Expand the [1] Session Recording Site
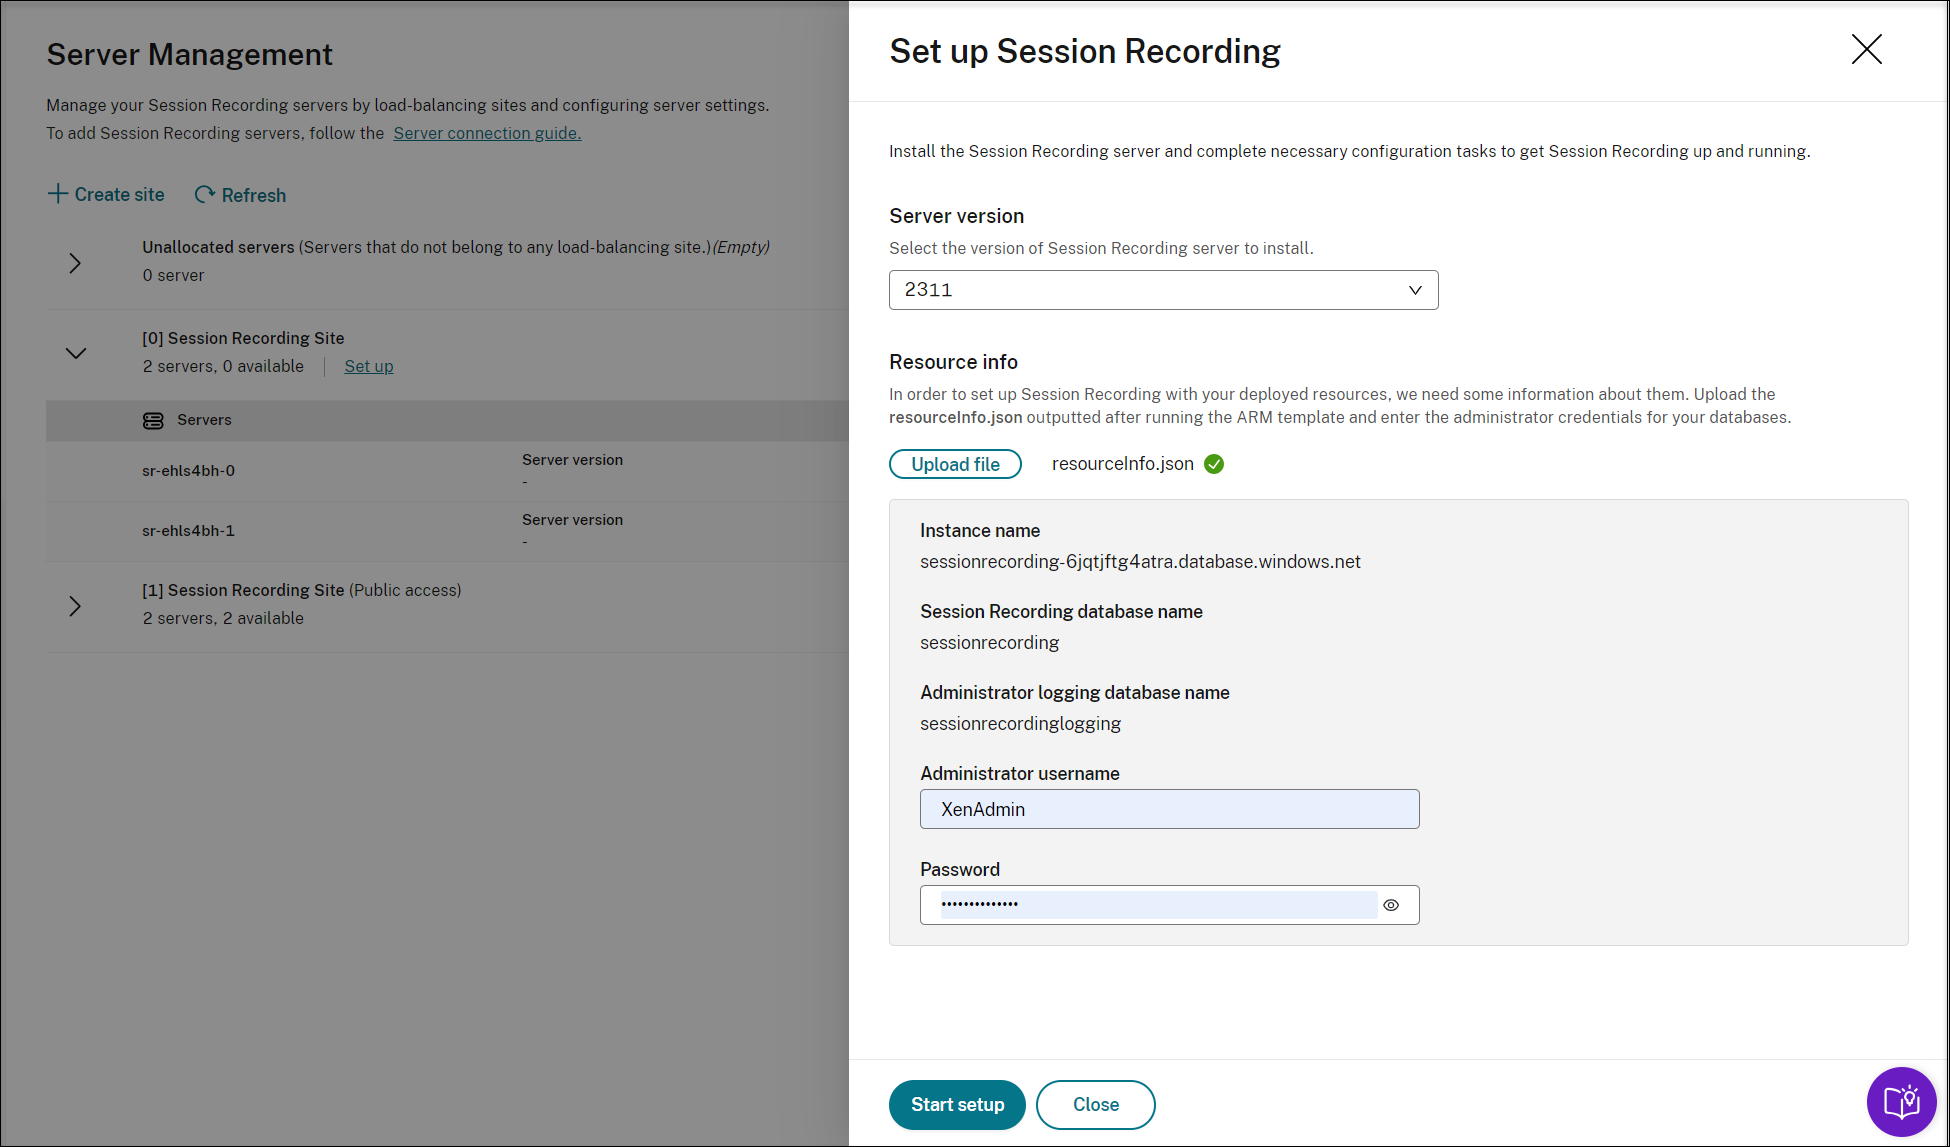 point(75,606)
